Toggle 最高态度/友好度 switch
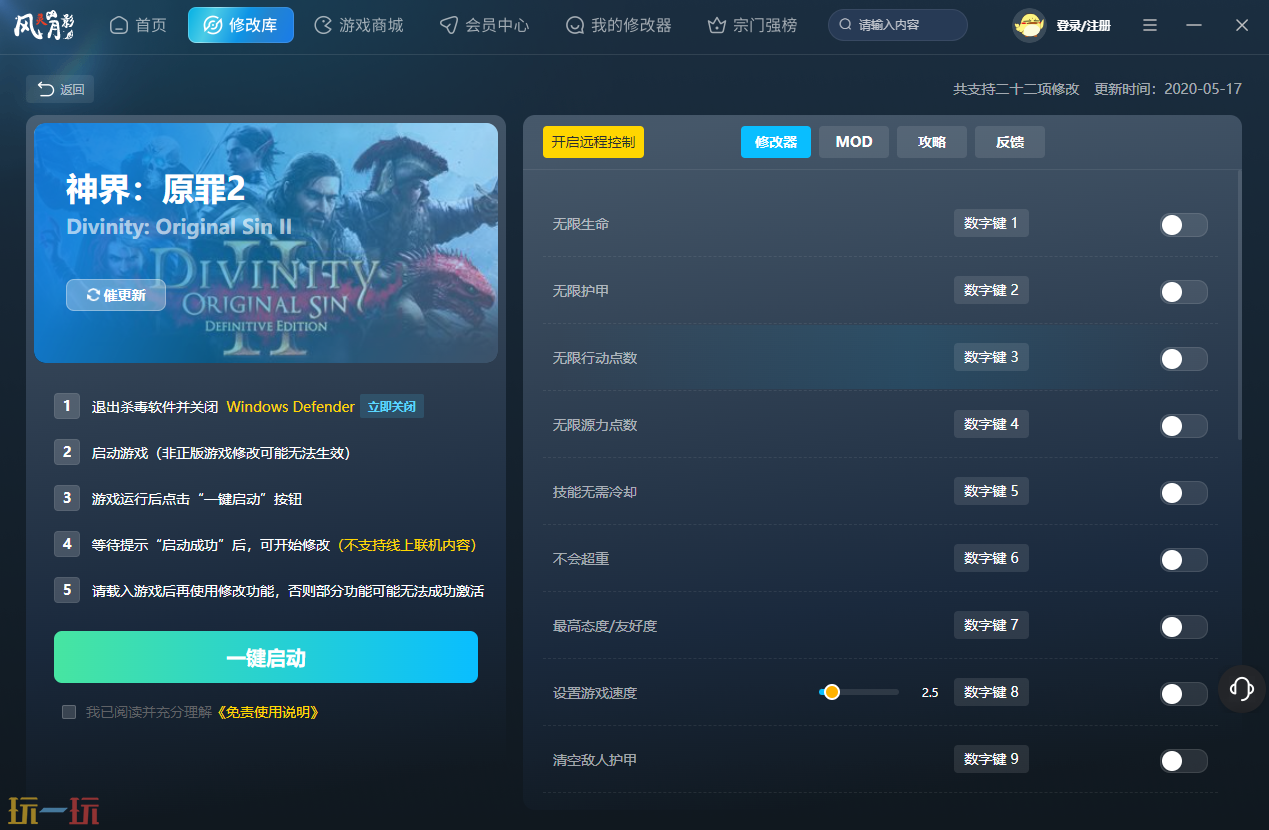The image size is (1269, 830). [1184, 627]
